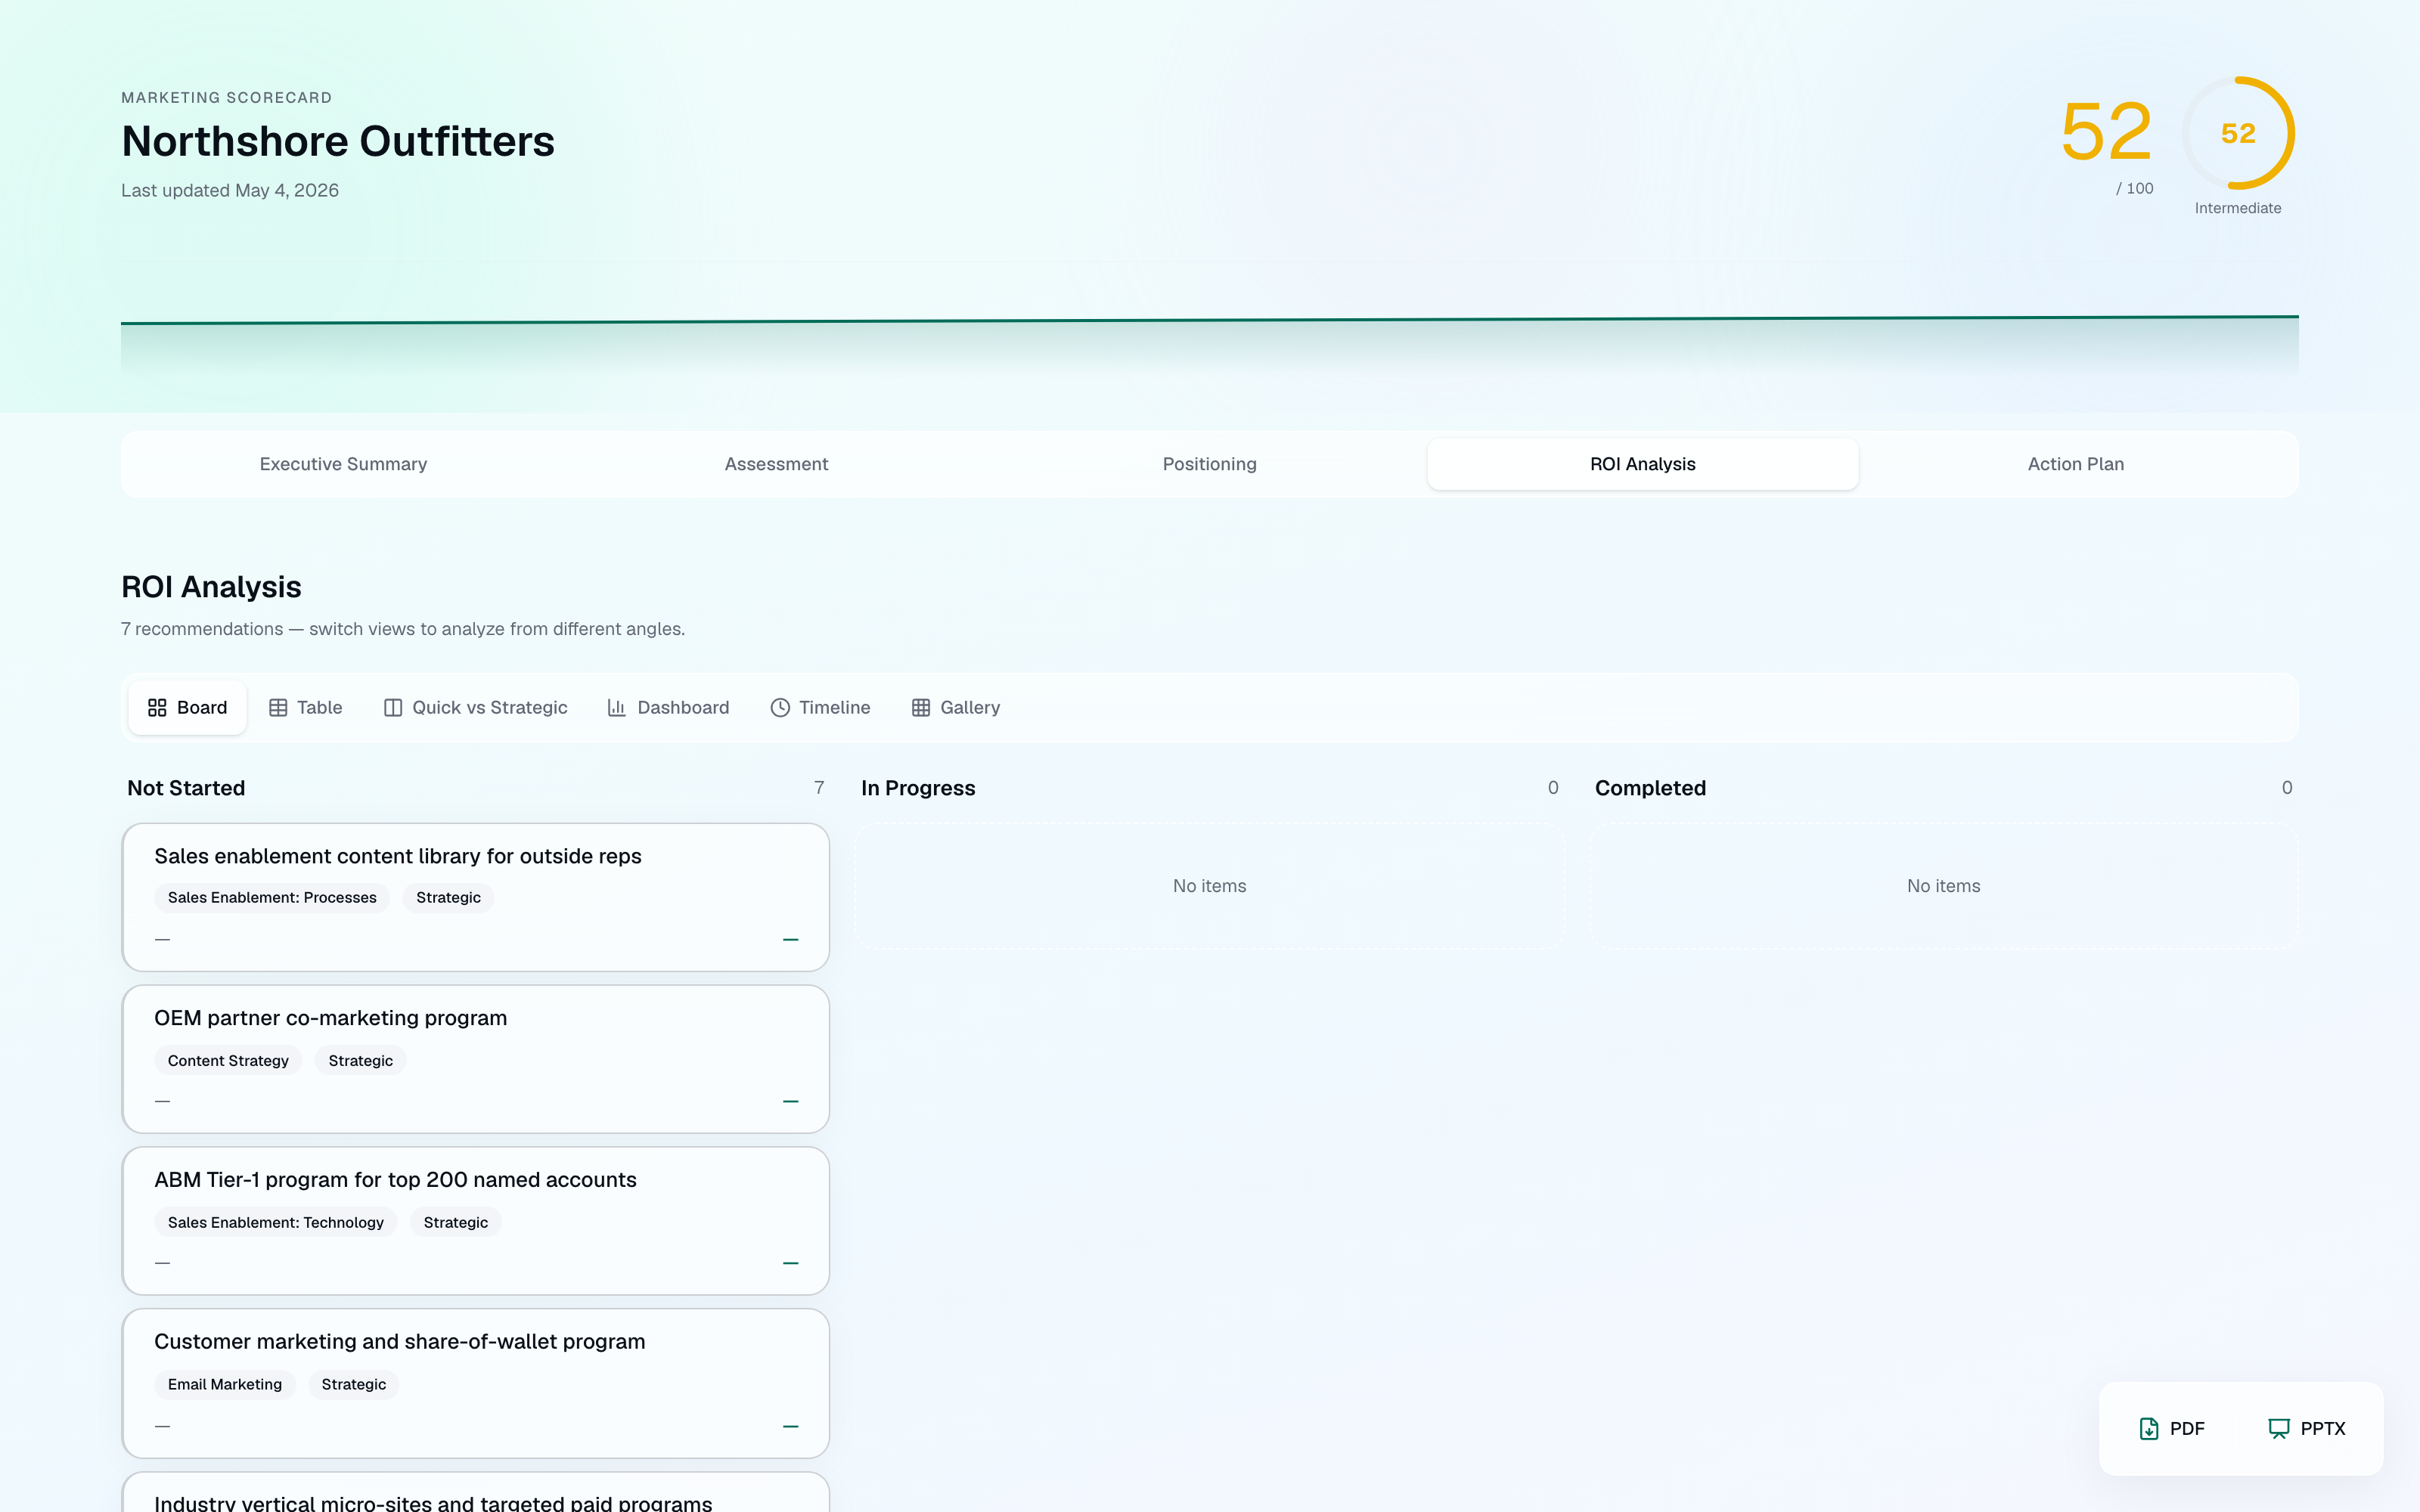The height and width of the screenshot is (1512, 2420).
Task: Switch to Timeline view label
Action: 835,708
